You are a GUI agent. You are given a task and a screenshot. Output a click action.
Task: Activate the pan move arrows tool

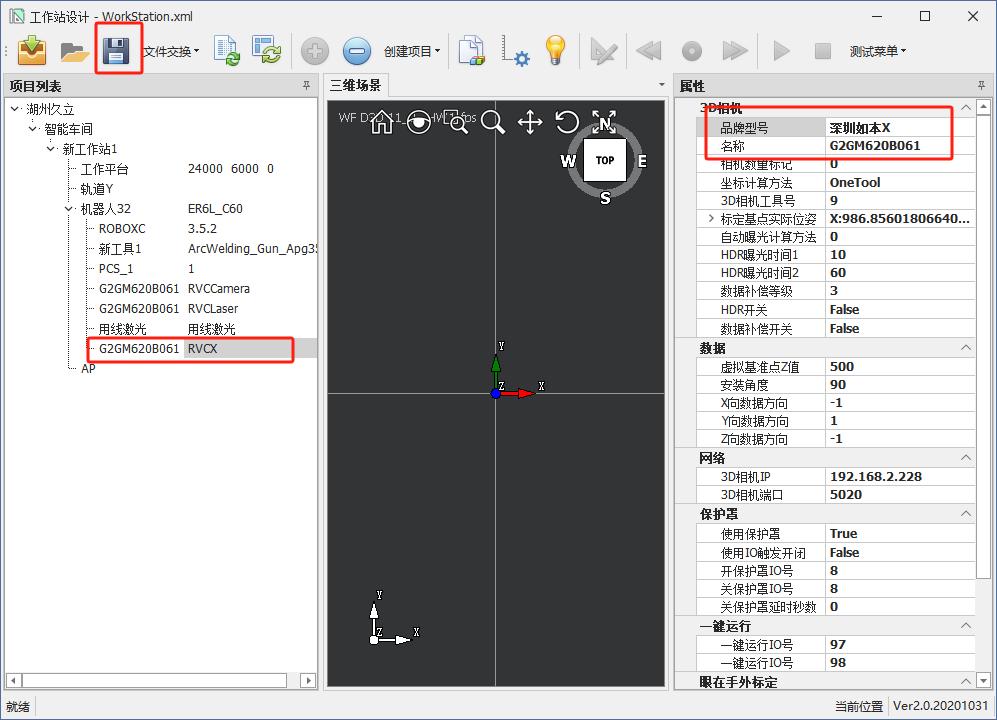click(530, 123)
